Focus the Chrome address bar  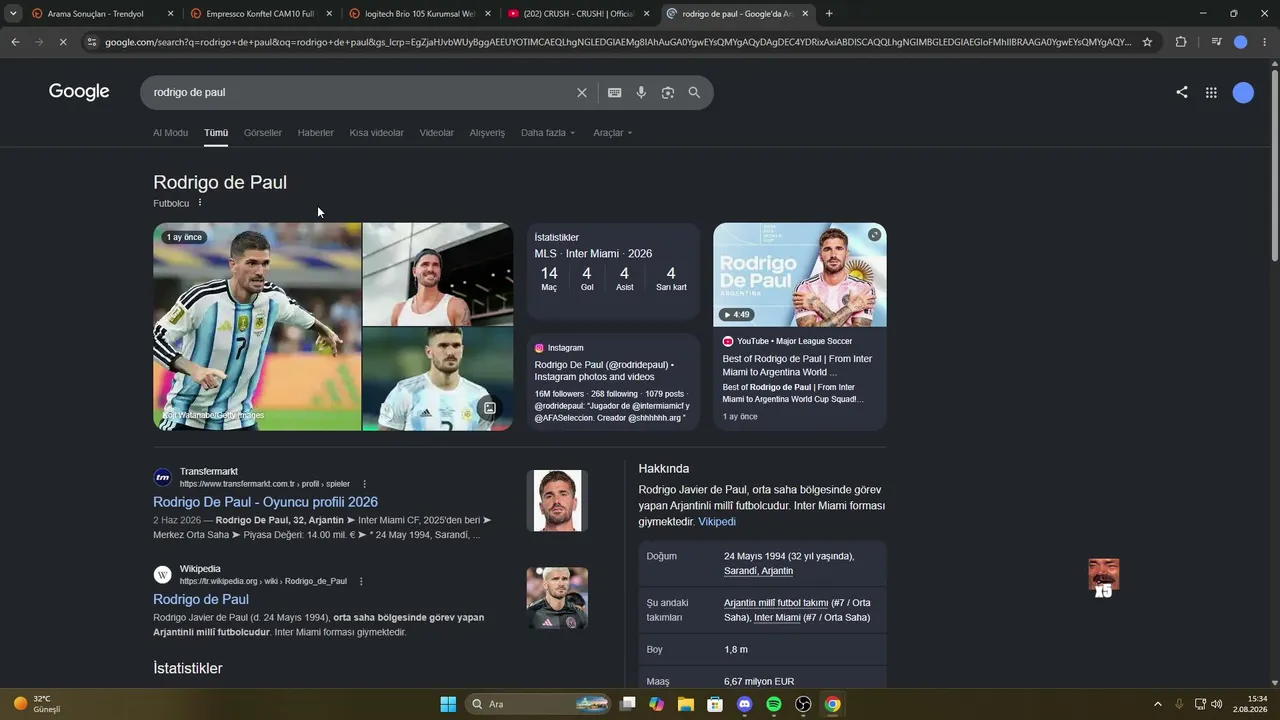(618, 42)
